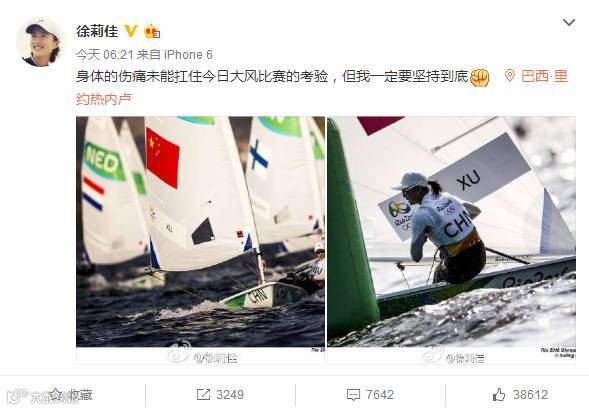Click the comment bubble icon
Viewport: 589px width, 410px height.
353,395
